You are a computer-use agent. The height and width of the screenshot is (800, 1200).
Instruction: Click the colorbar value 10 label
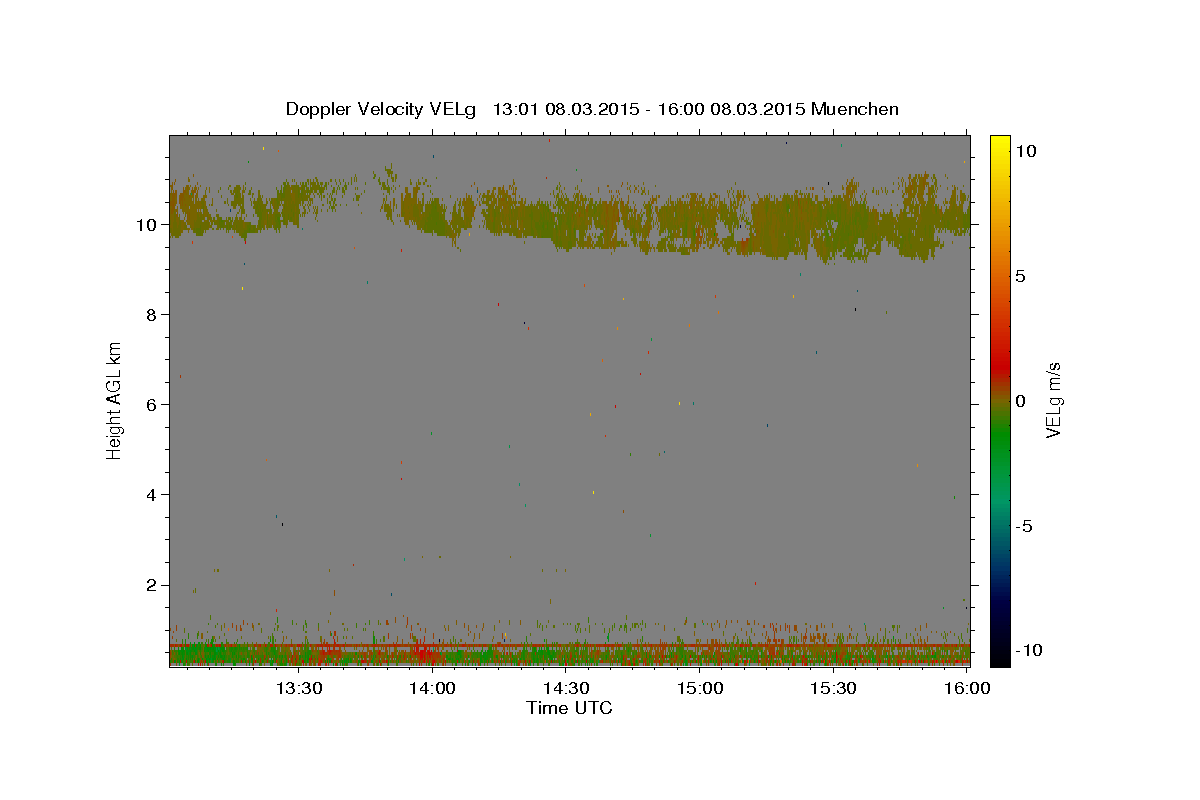(1026, 150)
